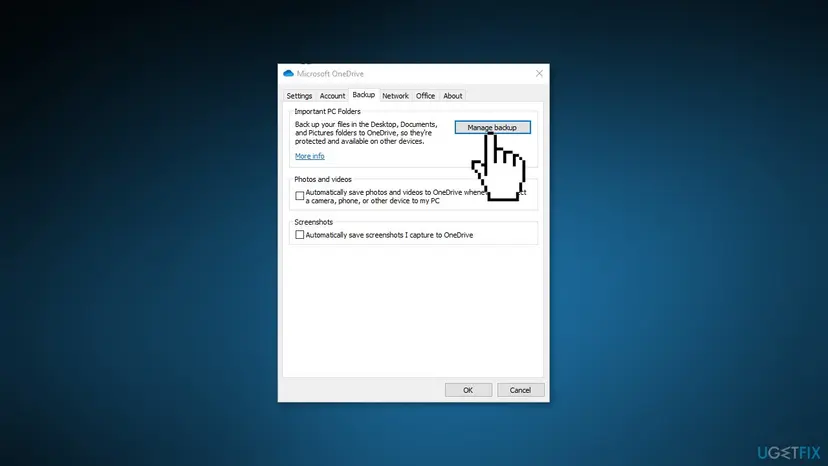Image resolution: width=828 pixels, height=466 pixels.
Task: Click the 'Microsoft OneDrive' window title
Action: 330,73
